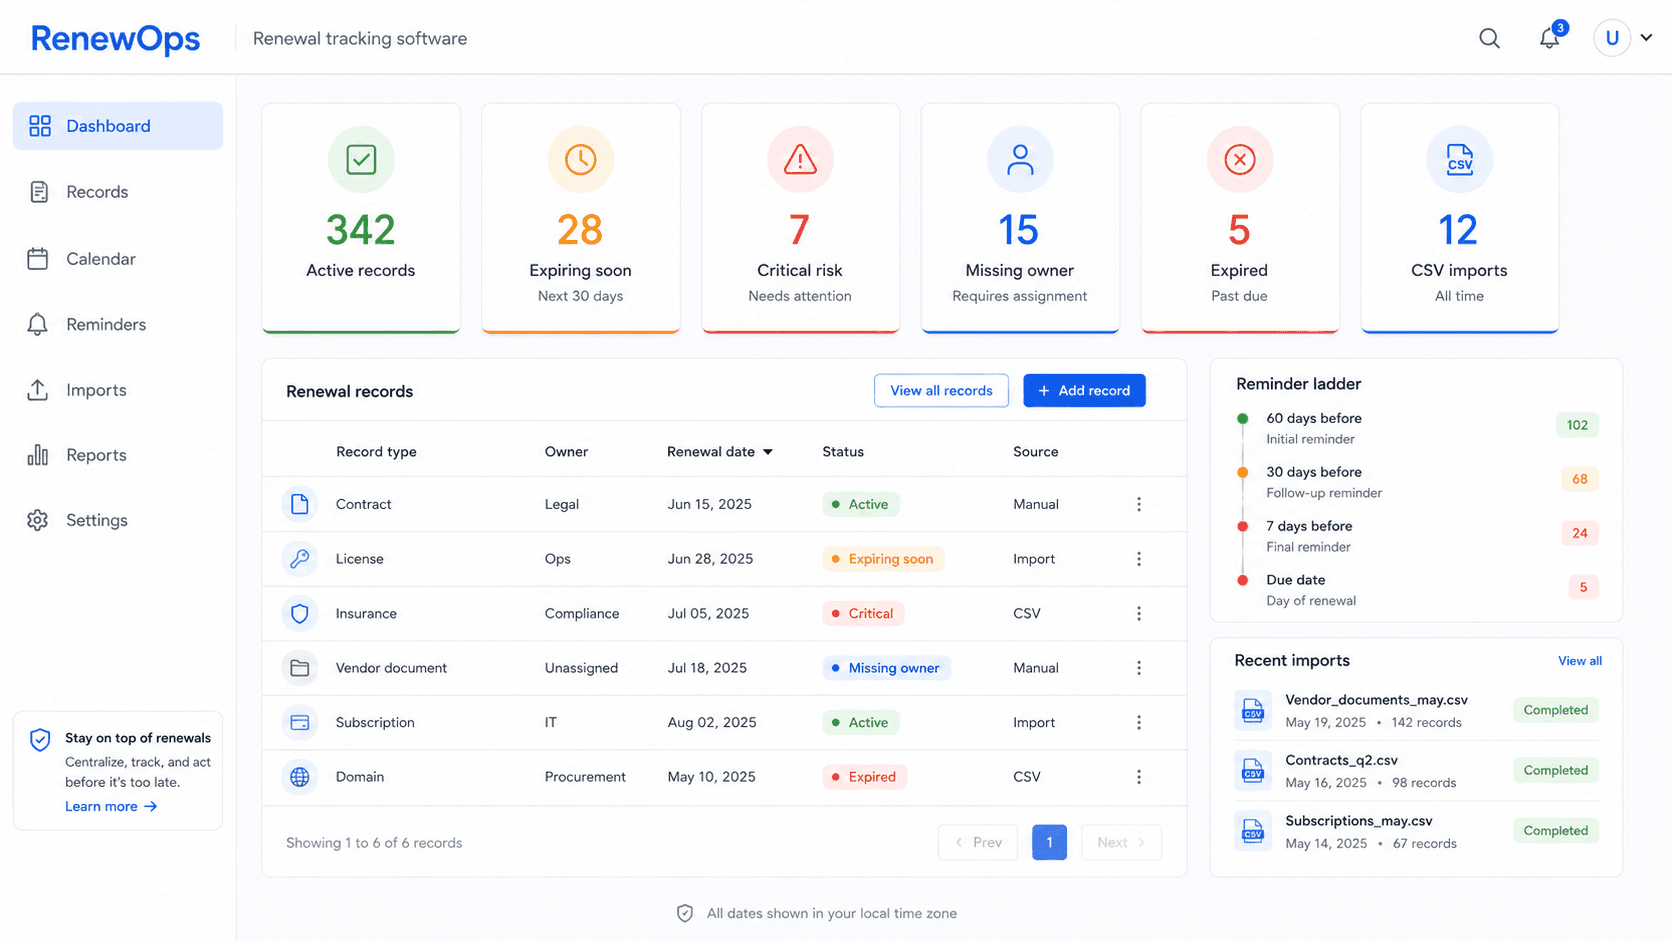Click Completed badge for Contracts_q2.csv
Screen dimensions: 1672x941
[1556, 770]
